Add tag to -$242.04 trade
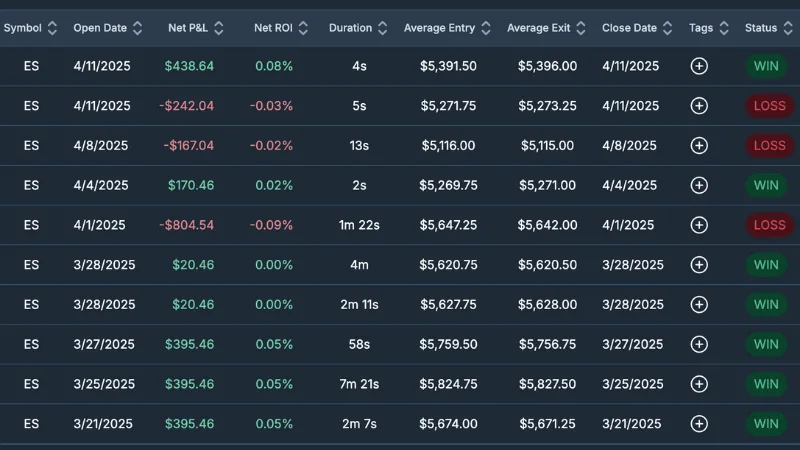Screen dimensions: 800x450 pyautogui.click(x=699, y=106)
